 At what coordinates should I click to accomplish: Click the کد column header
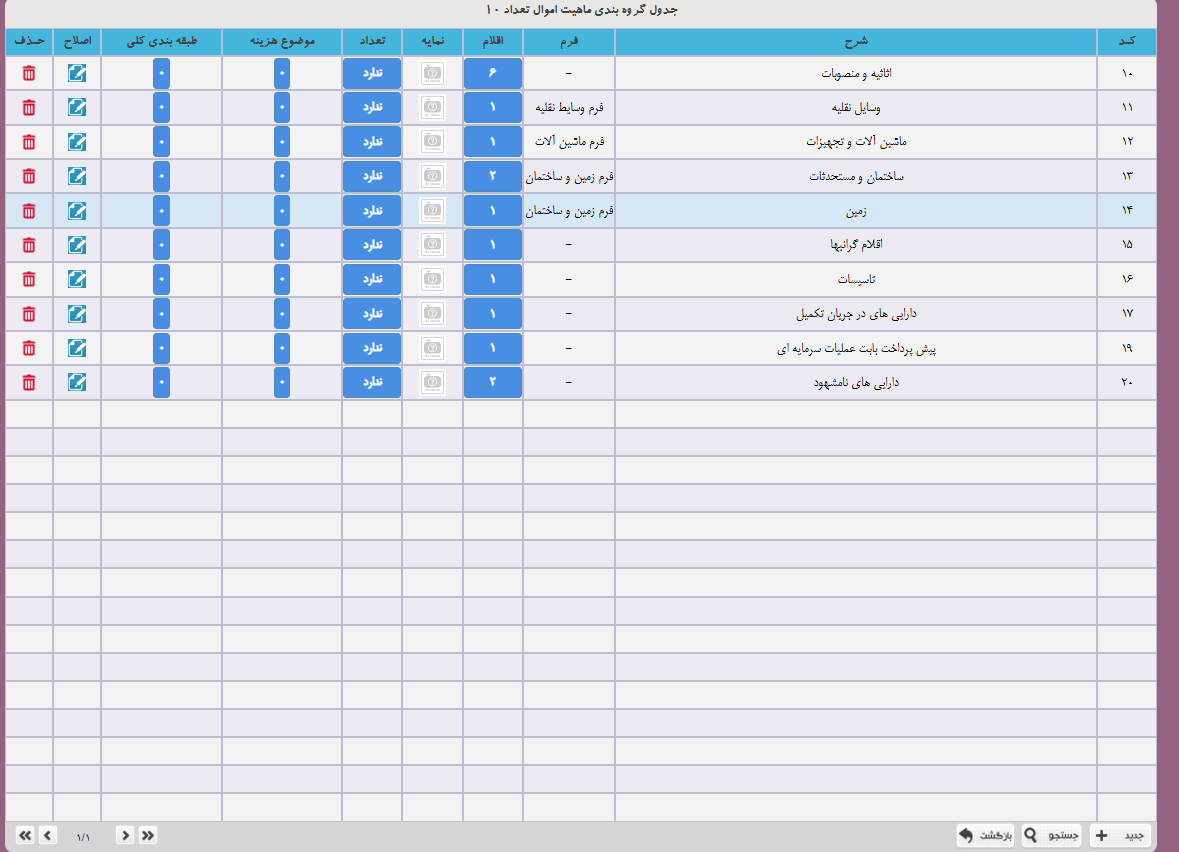1125,41
